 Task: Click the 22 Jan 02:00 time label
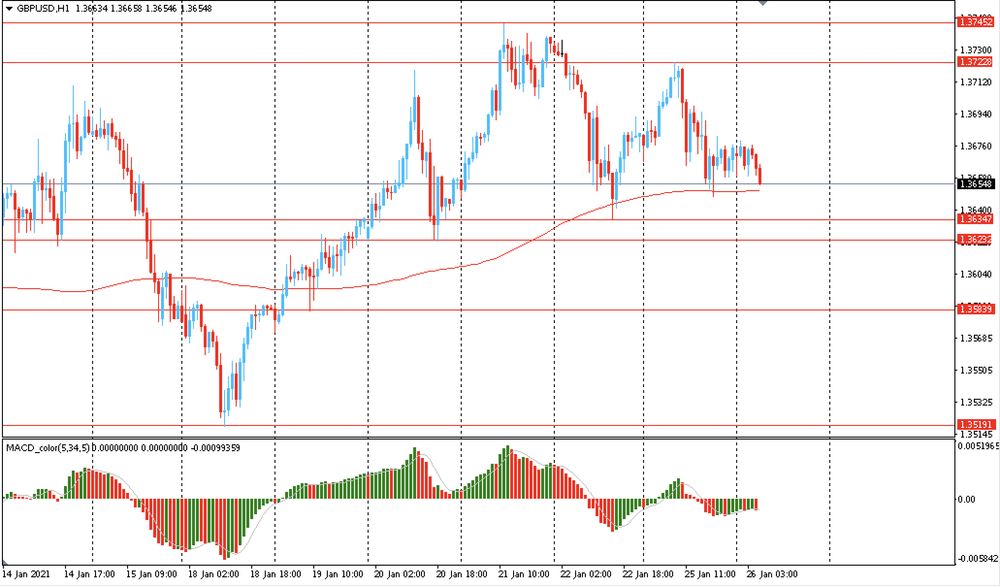(x=585, y=574)
